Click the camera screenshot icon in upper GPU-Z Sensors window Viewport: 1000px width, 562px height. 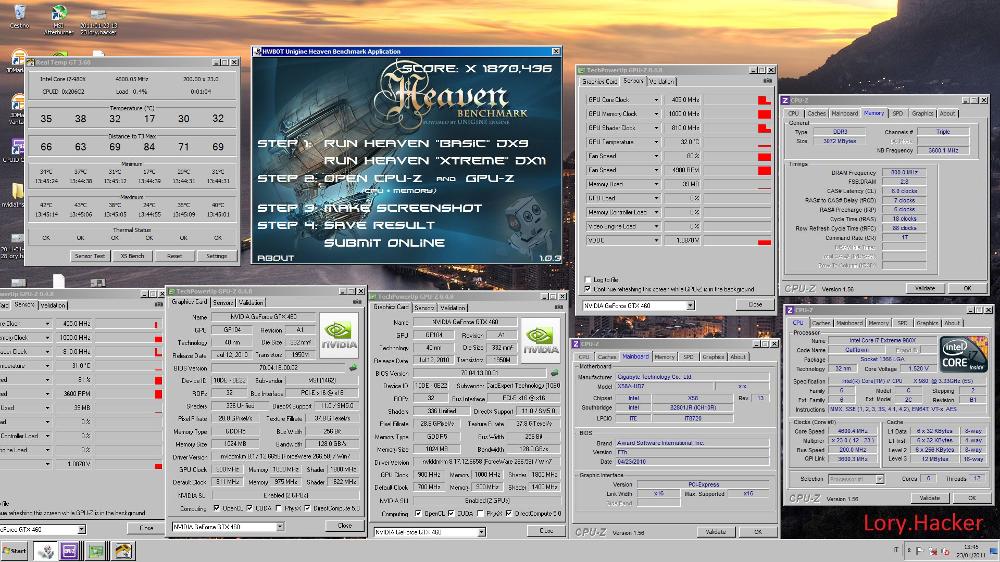pos(768,81)
